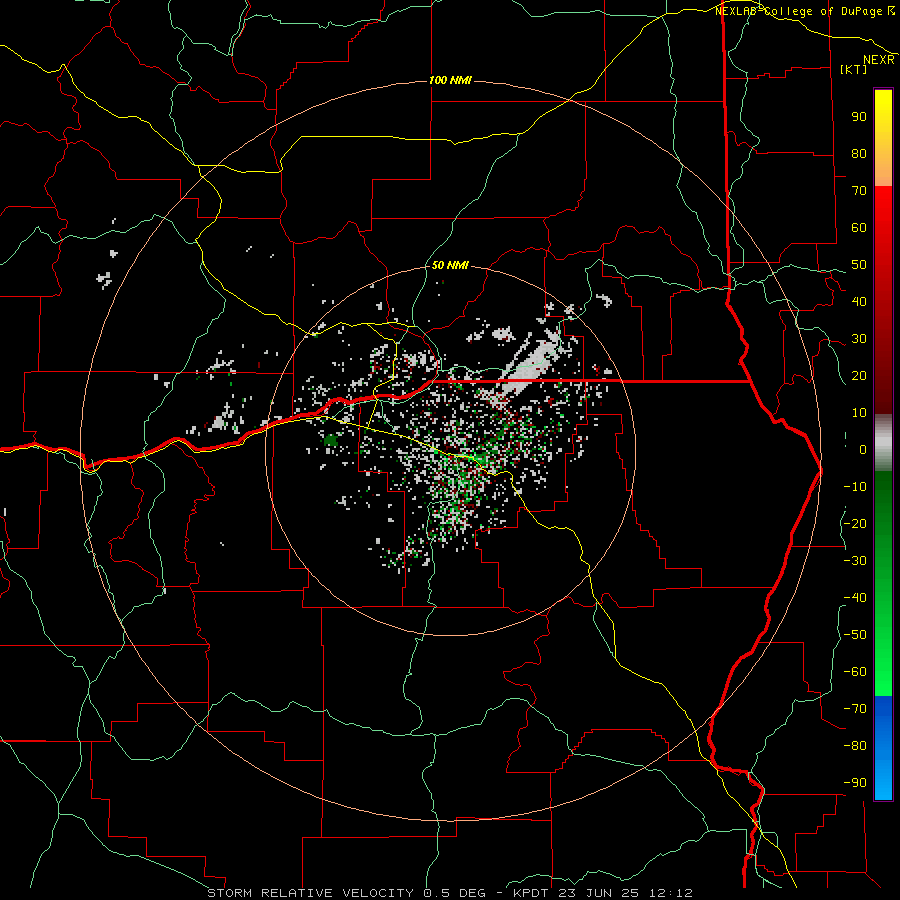This screenshot has height=900, width=900.
Task: Click the positive 80 scale value
Action: 859,153
